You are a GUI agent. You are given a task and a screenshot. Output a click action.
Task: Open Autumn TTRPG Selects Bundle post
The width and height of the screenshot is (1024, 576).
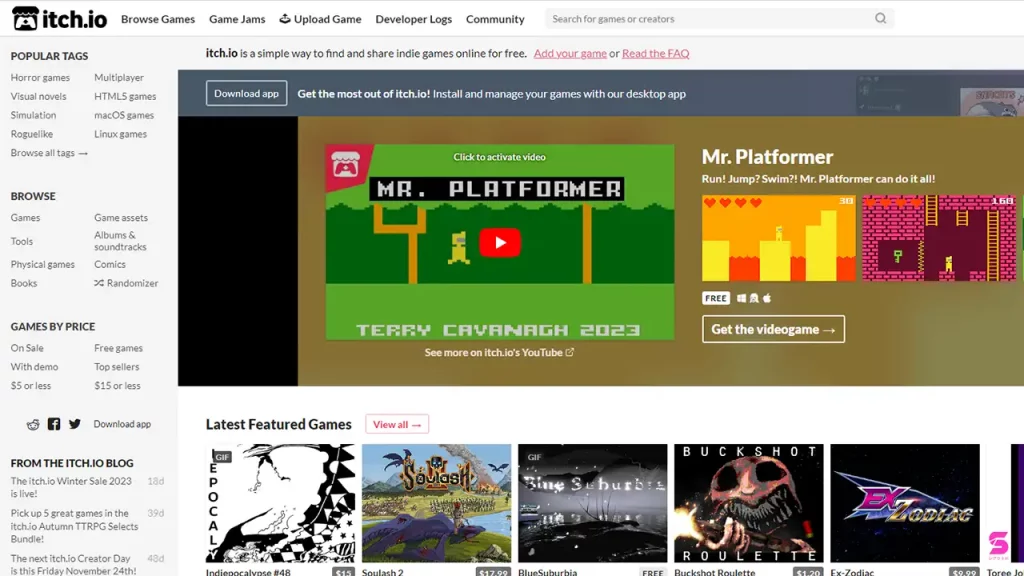[x=74, y=526]
